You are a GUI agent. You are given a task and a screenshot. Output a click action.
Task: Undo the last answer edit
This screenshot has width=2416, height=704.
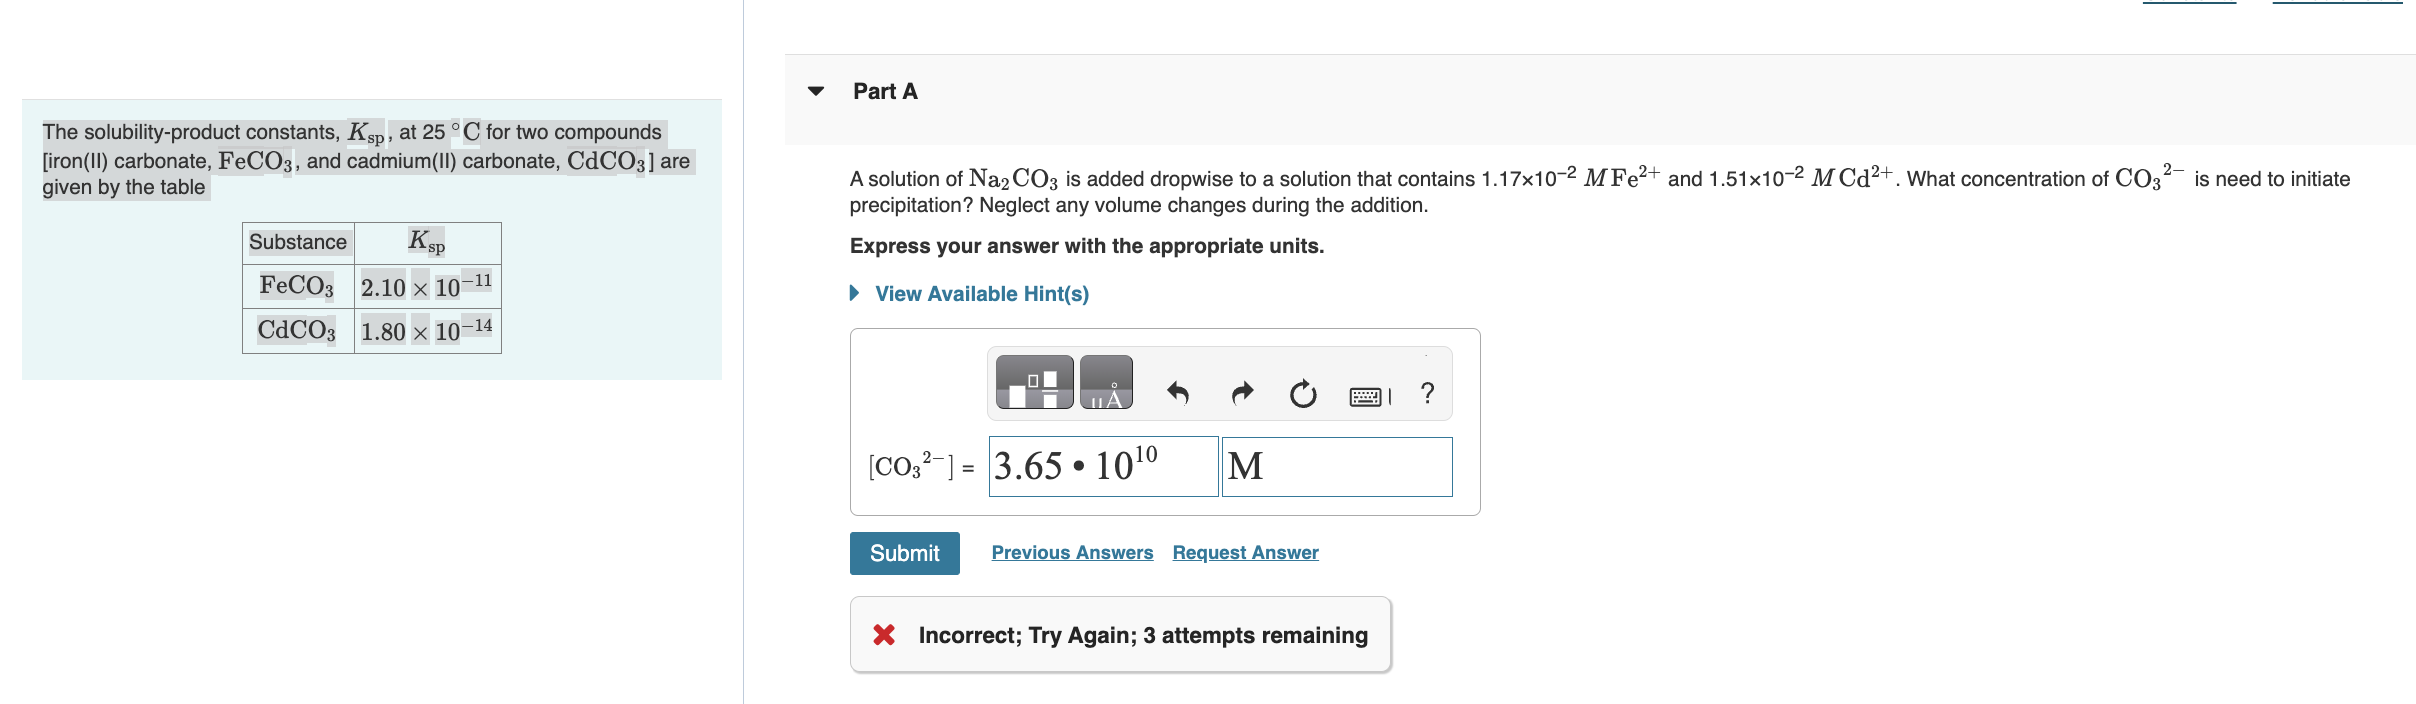tap(1178, 394)
